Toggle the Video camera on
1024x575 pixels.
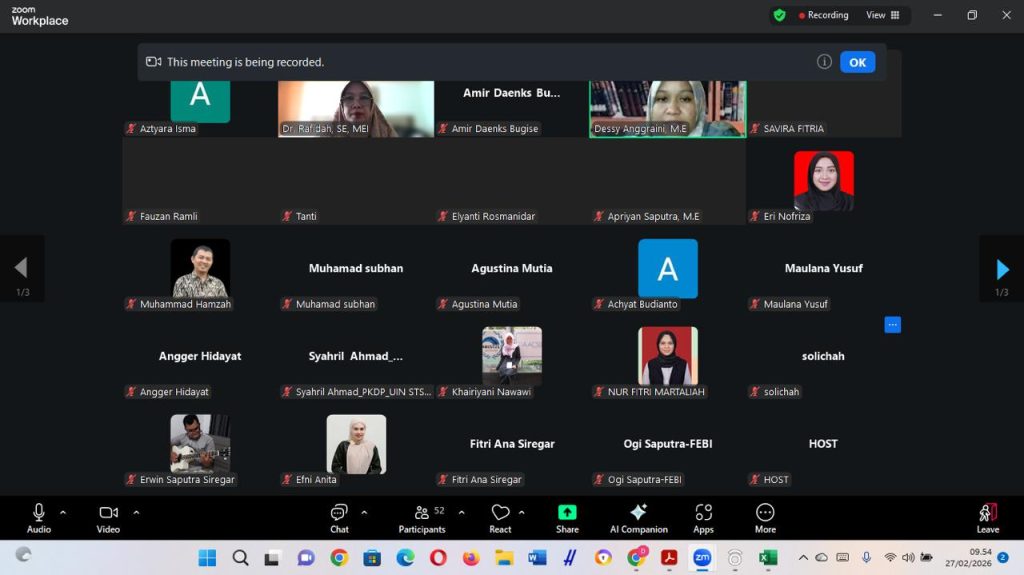tap(108, 514)
